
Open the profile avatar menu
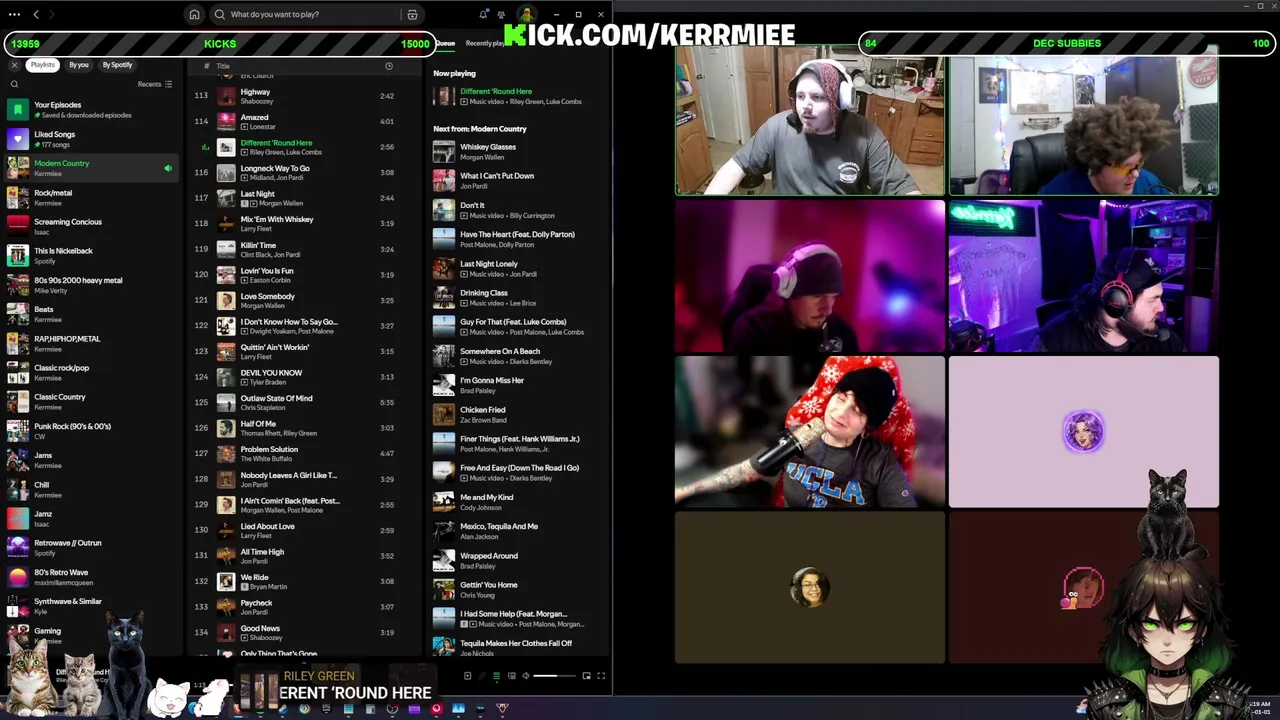point(525,13)
